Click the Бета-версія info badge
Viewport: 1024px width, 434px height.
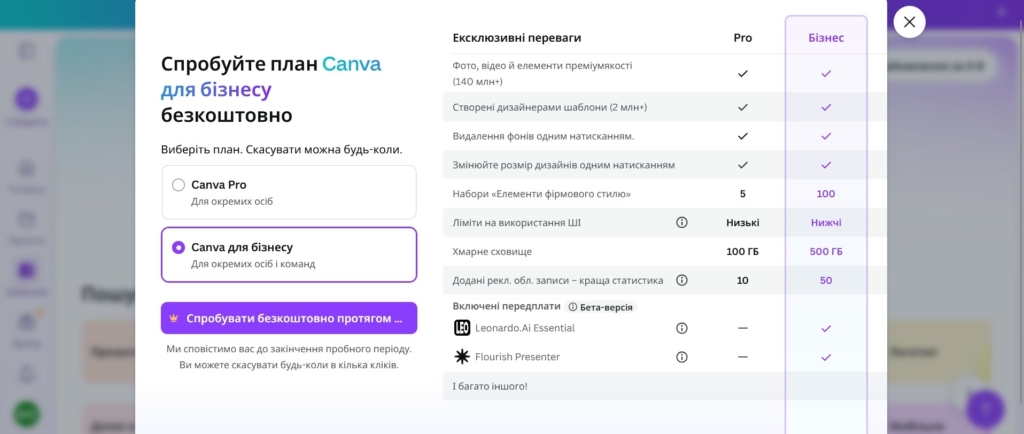601,307
